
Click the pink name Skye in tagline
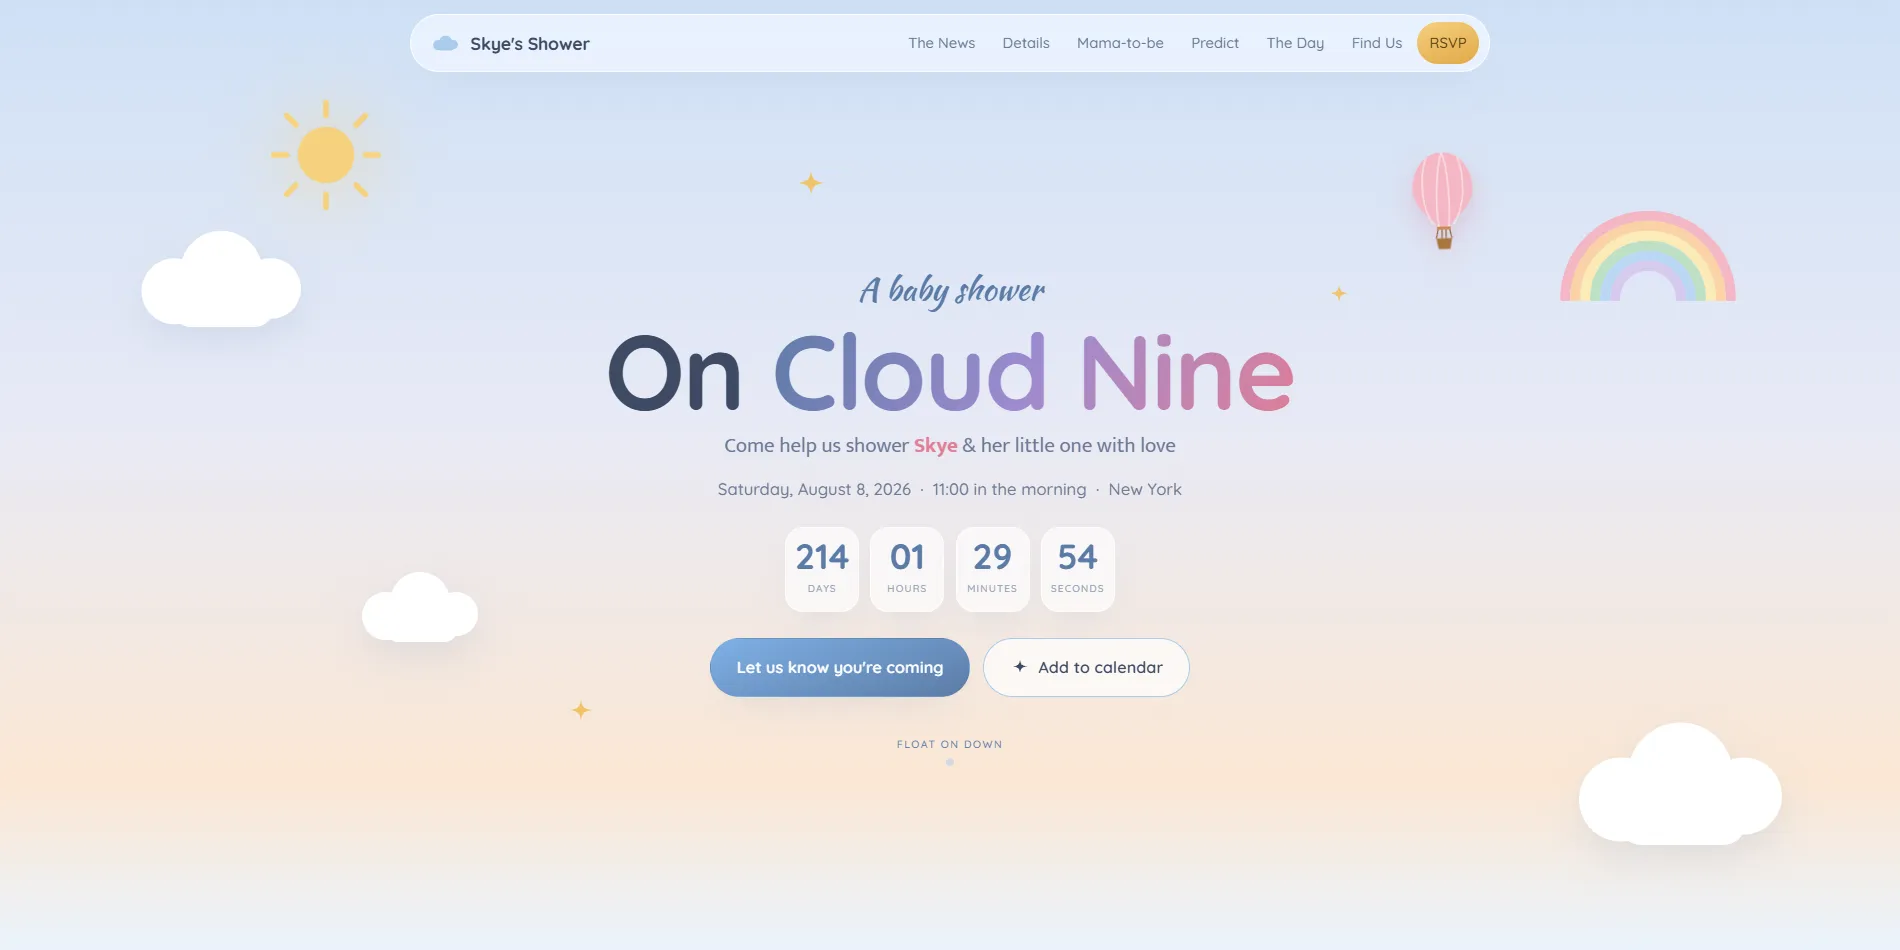point(935,445)
